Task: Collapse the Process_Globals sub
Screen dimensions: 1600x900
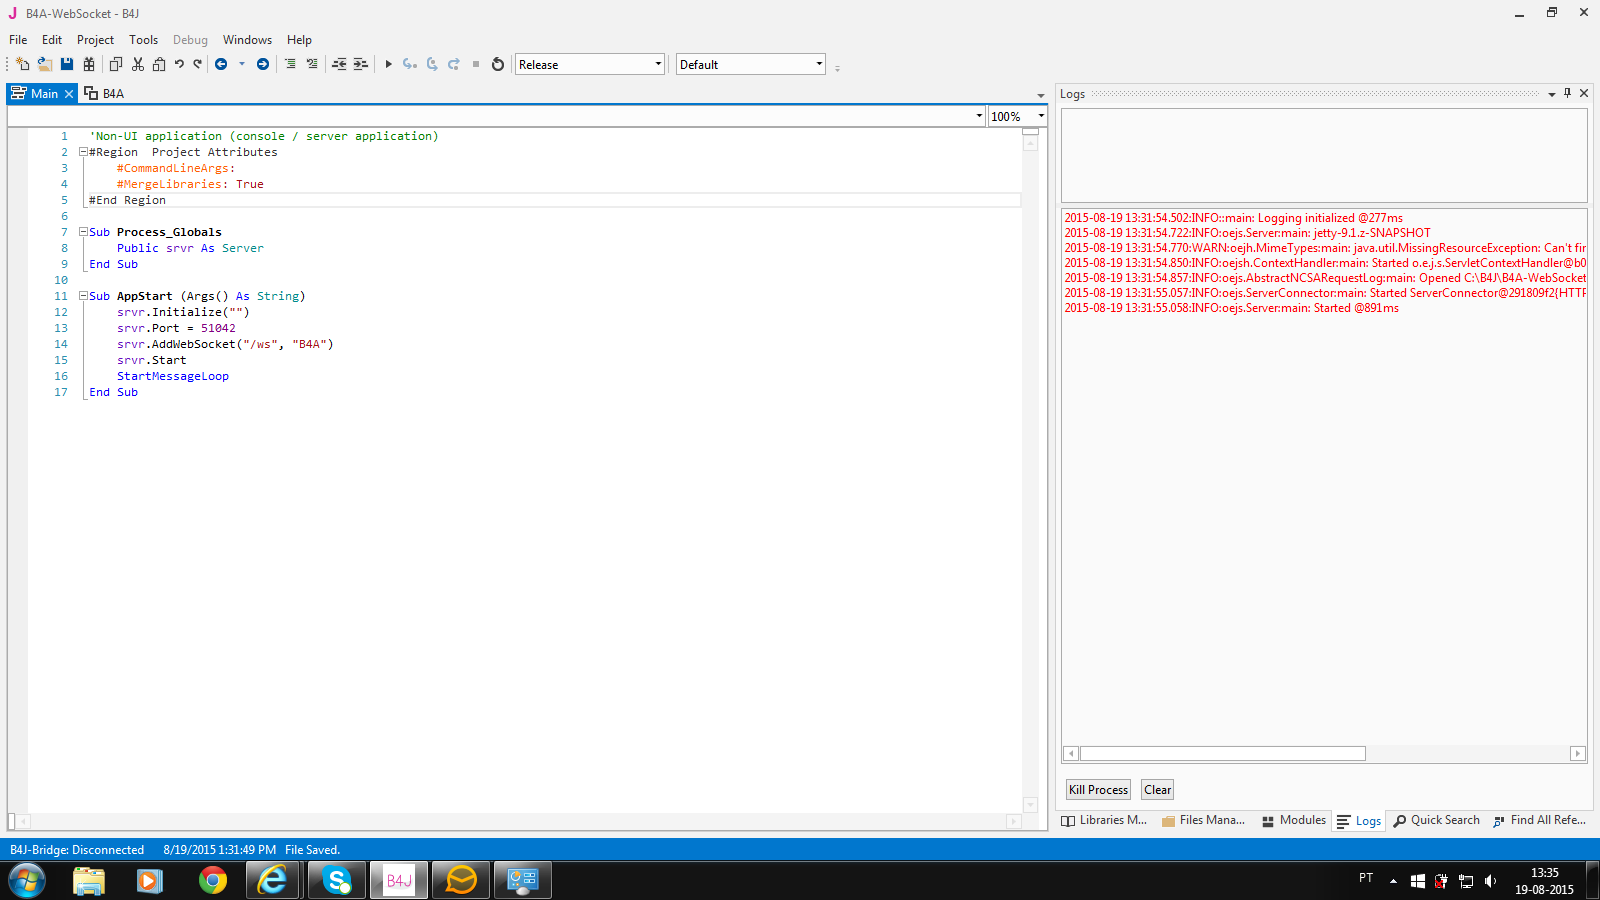Action: click(x=83, y=232)
